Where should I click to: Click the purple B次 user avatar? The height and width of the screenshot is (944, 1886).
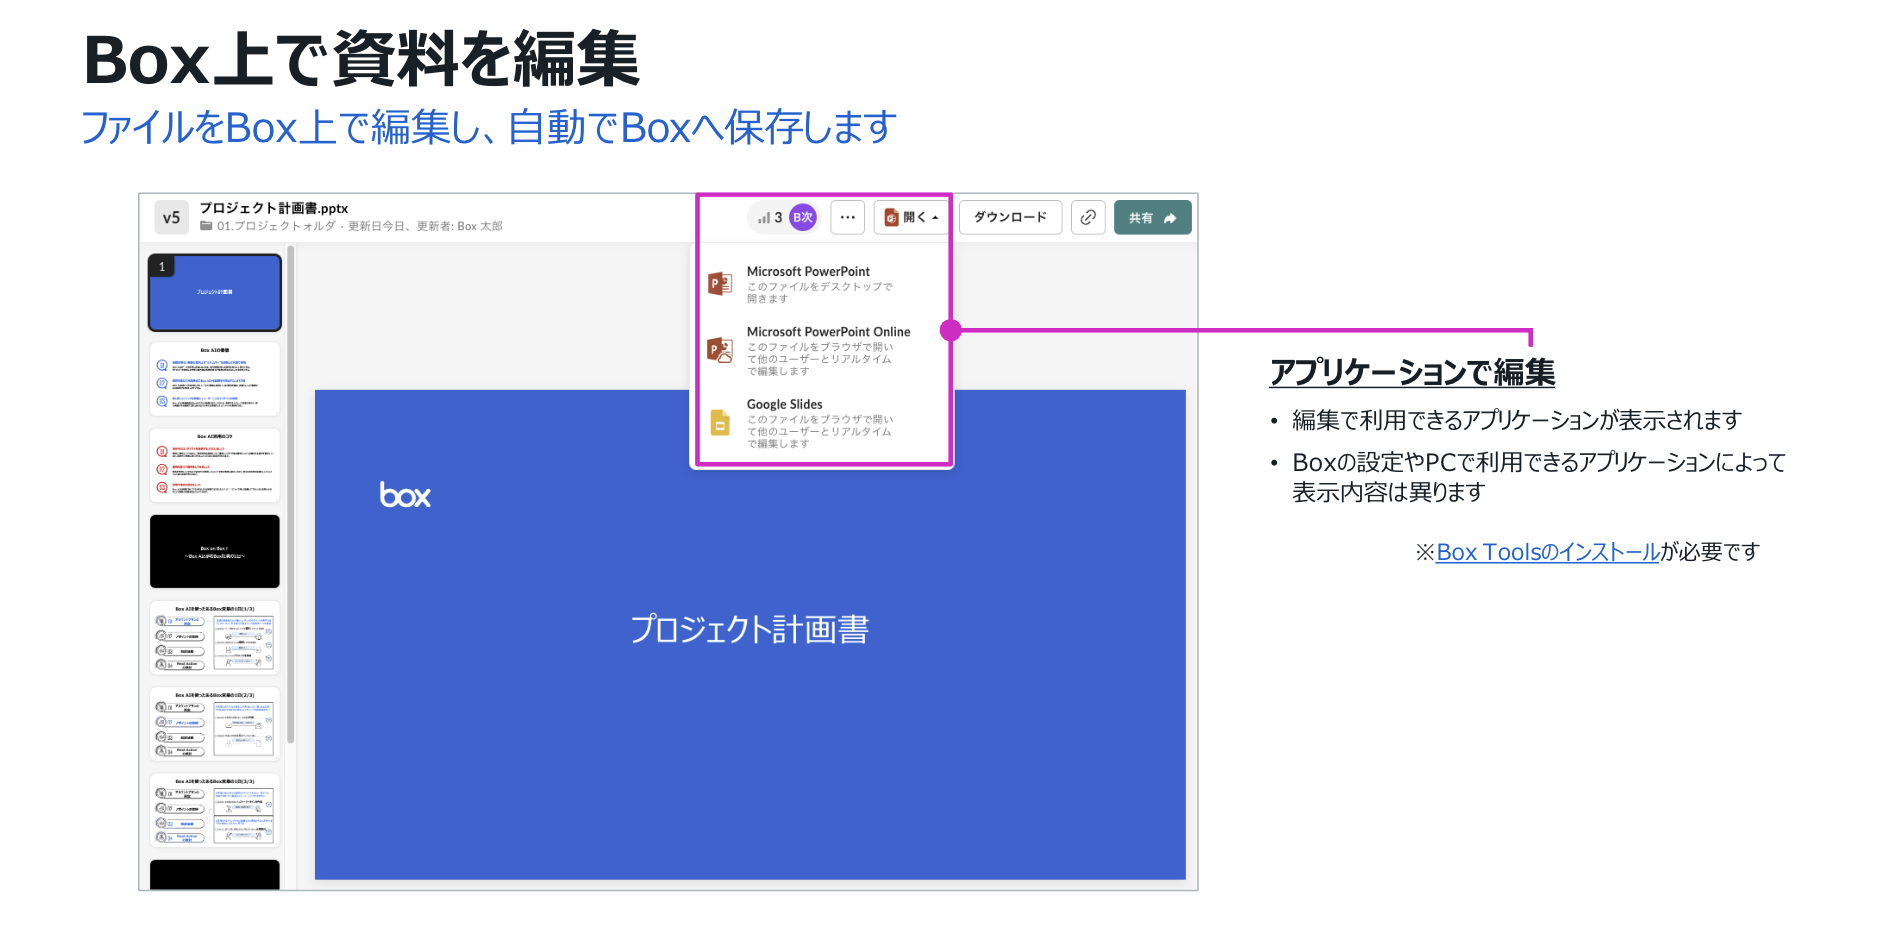[x=803, y=217]
